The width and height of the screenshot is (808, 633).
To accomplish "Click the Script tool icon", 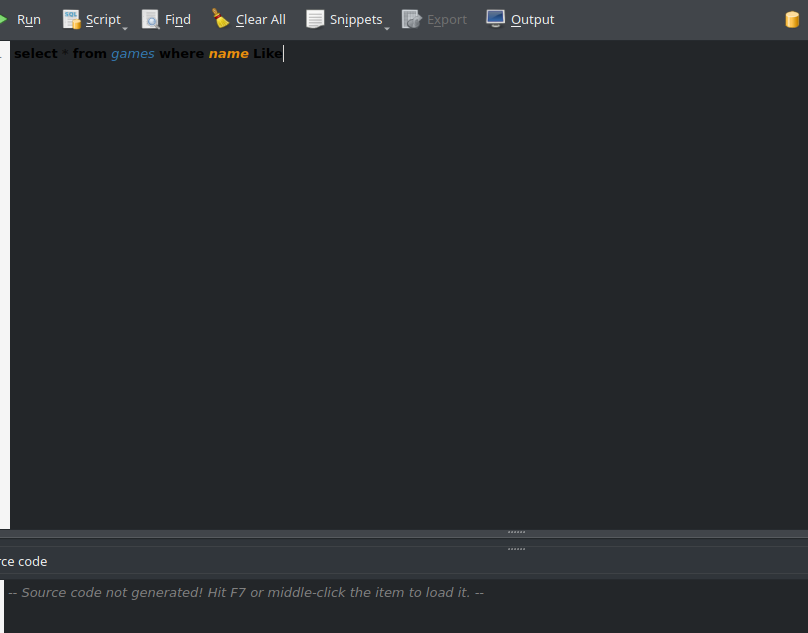I will click(72, 18).
